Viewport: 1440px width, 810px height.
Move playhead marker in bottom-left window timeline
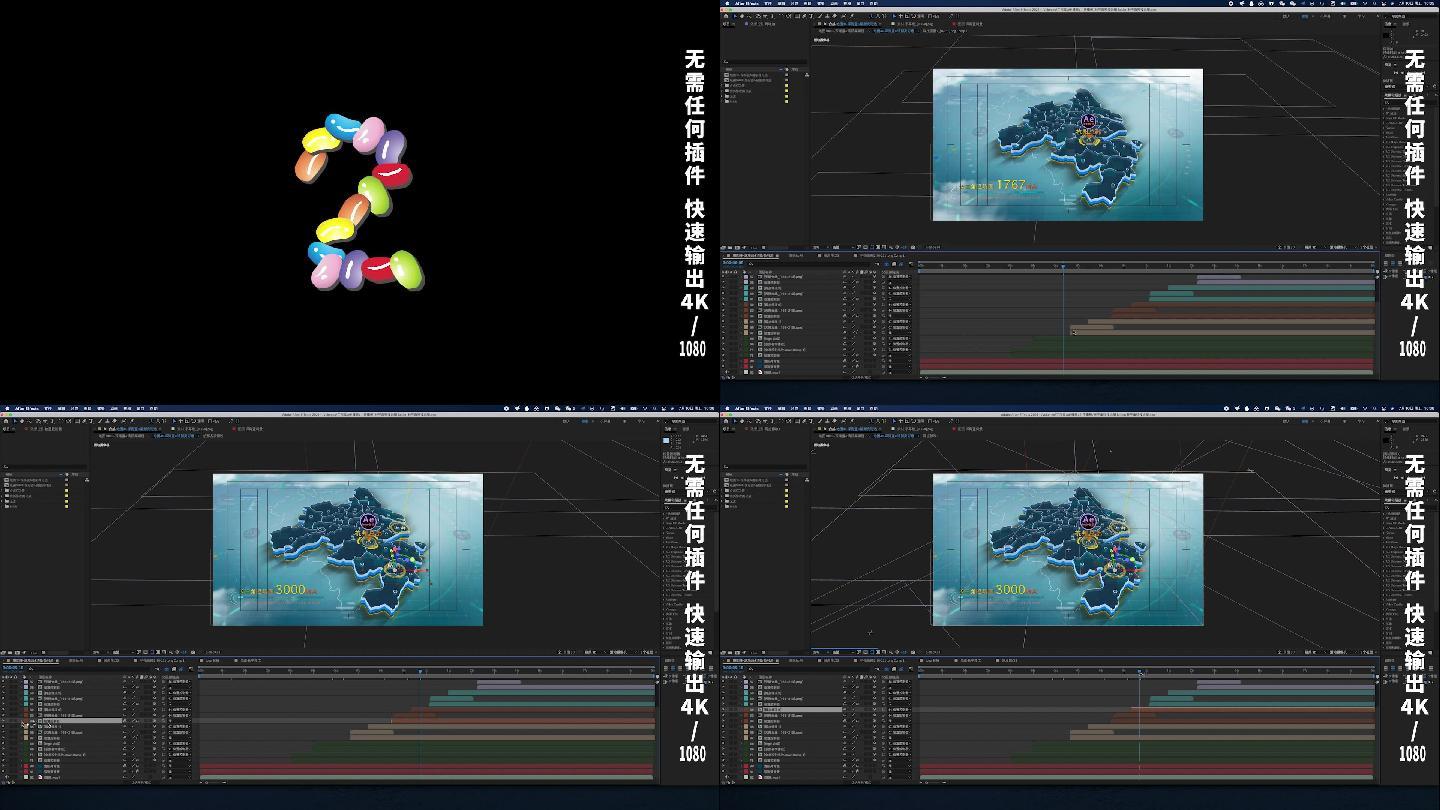420,671
